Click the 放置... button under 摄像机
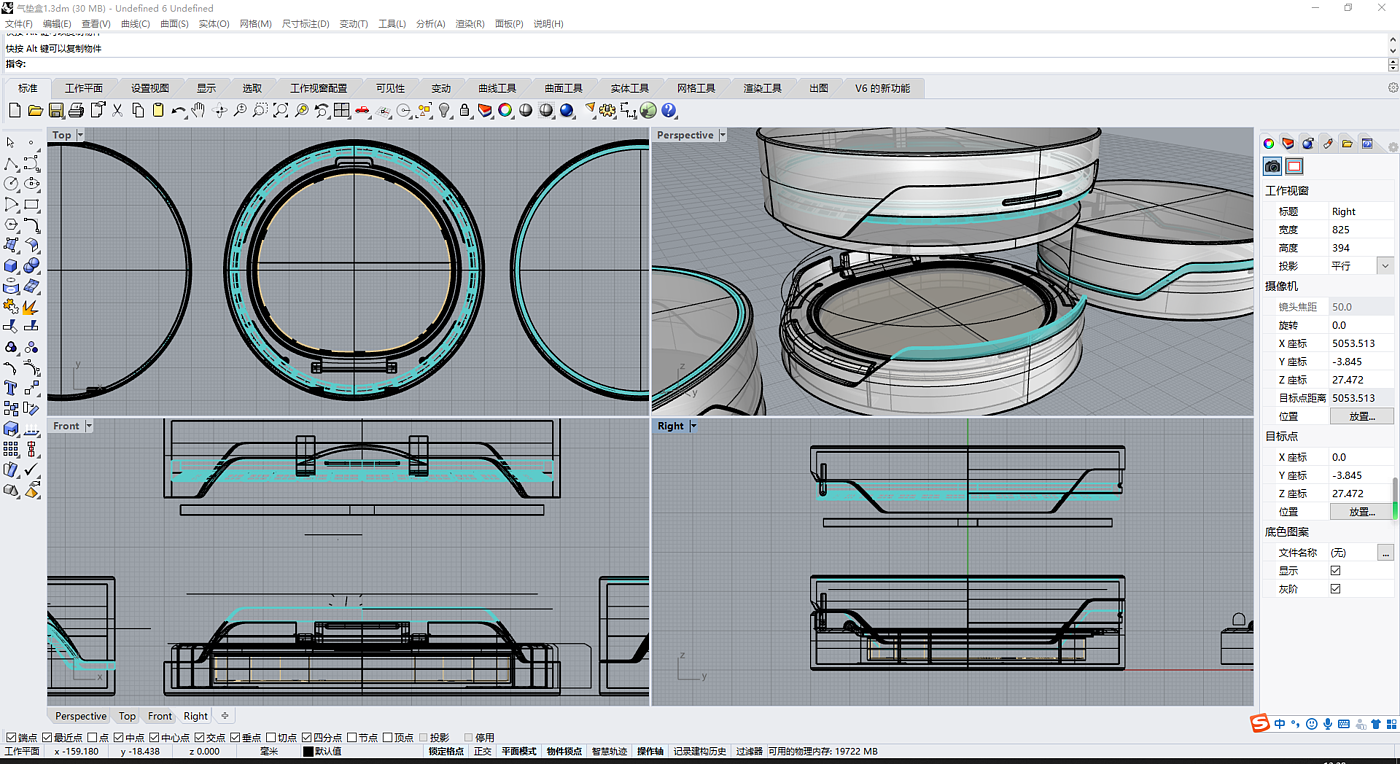The image size is (1400, 764). point(1361,416)
